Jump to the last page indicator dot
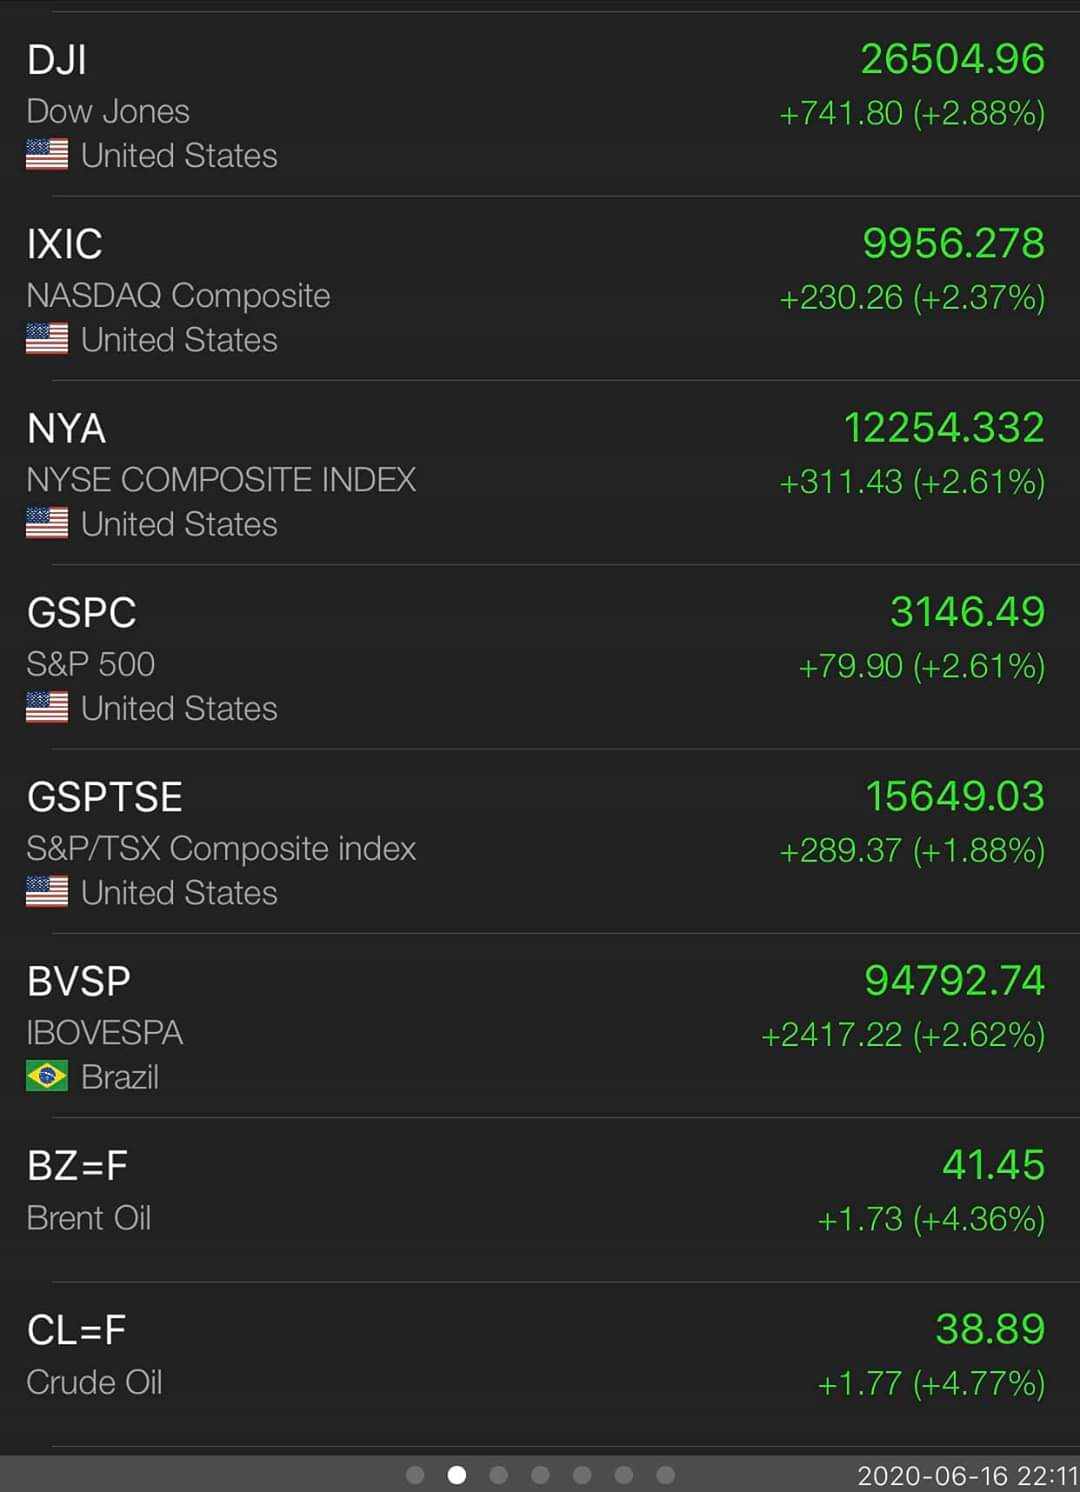1080x1492 pixels. (x=665, y=1475)
